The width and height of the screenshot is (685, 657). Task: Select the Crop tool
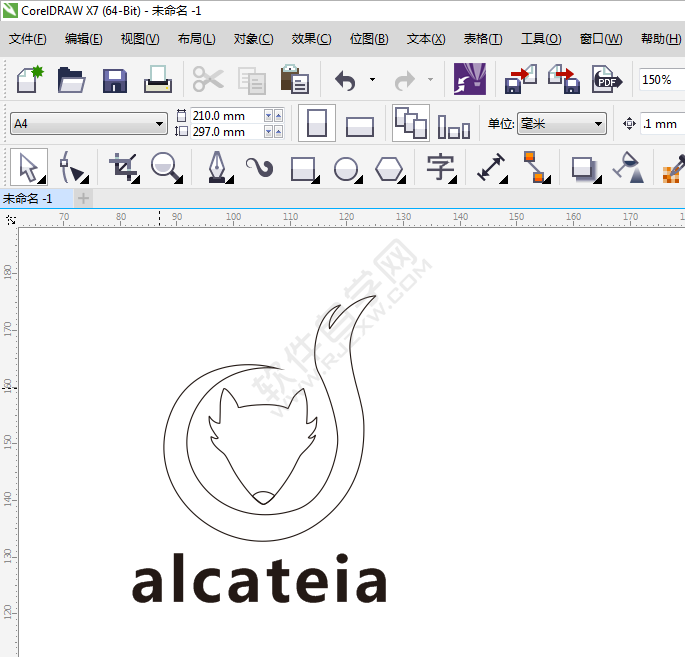[x=124, y=167]
